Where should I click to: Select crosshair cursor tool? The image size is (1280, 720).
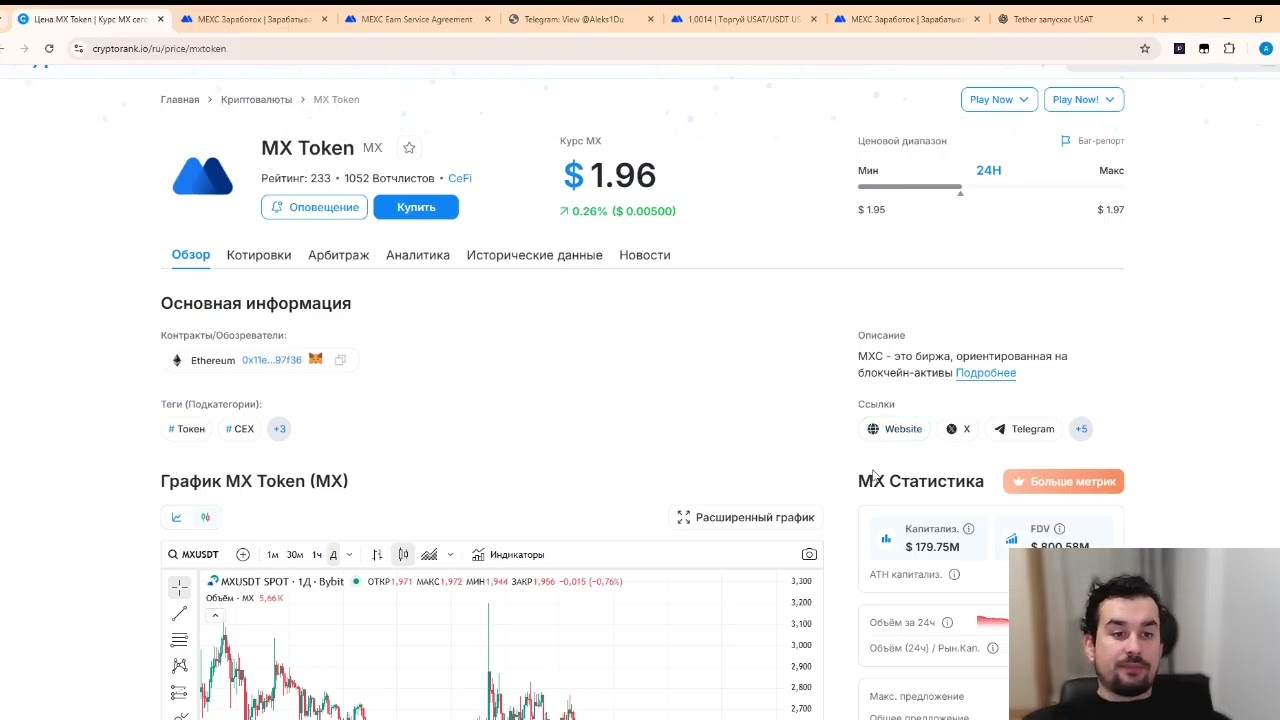[x=179, y=587]
